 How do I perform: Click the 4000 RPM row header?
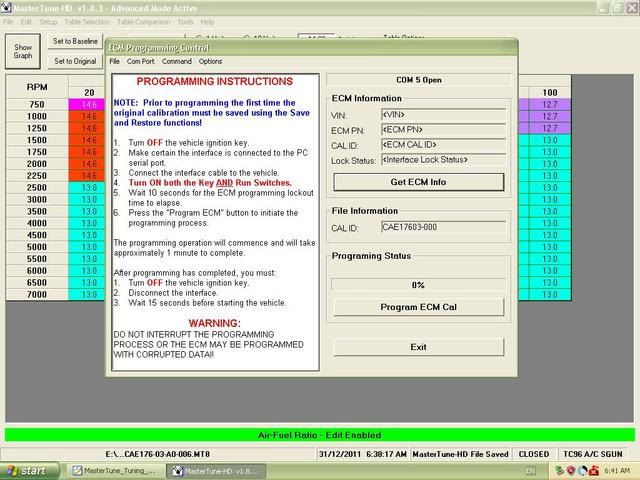[x=37, y=223]
